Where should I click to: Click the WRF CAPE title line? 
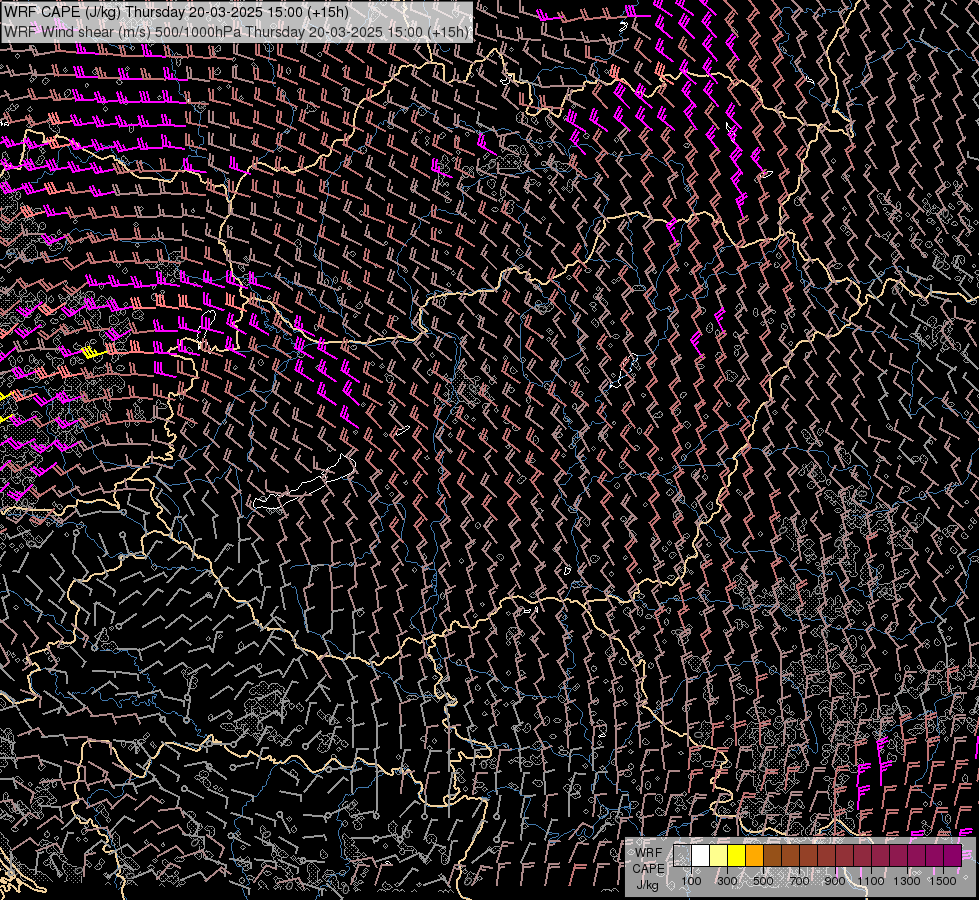coord(176,12)
